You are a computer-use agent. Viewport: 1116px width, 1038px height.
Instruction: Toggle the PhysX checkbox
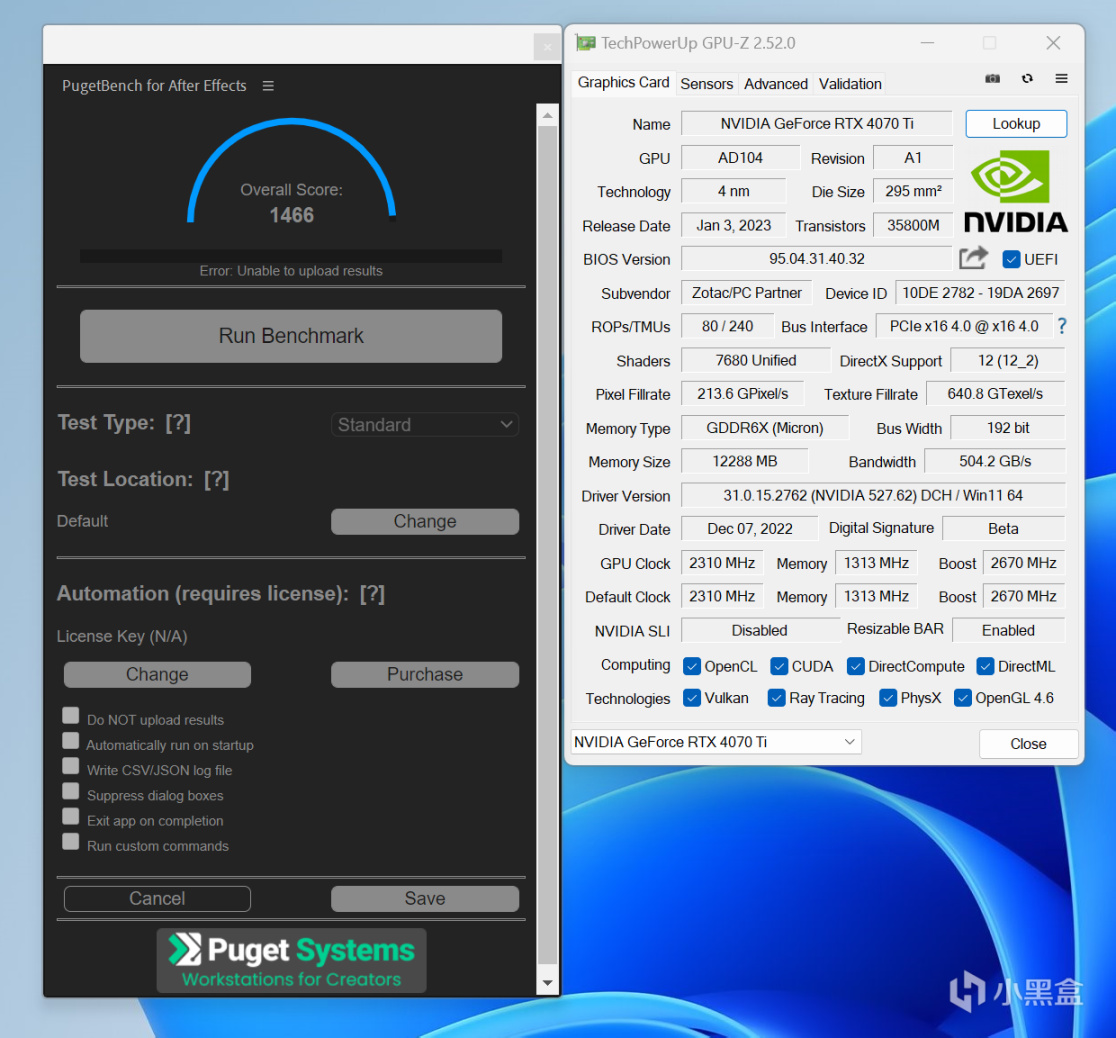pos(888,698)
